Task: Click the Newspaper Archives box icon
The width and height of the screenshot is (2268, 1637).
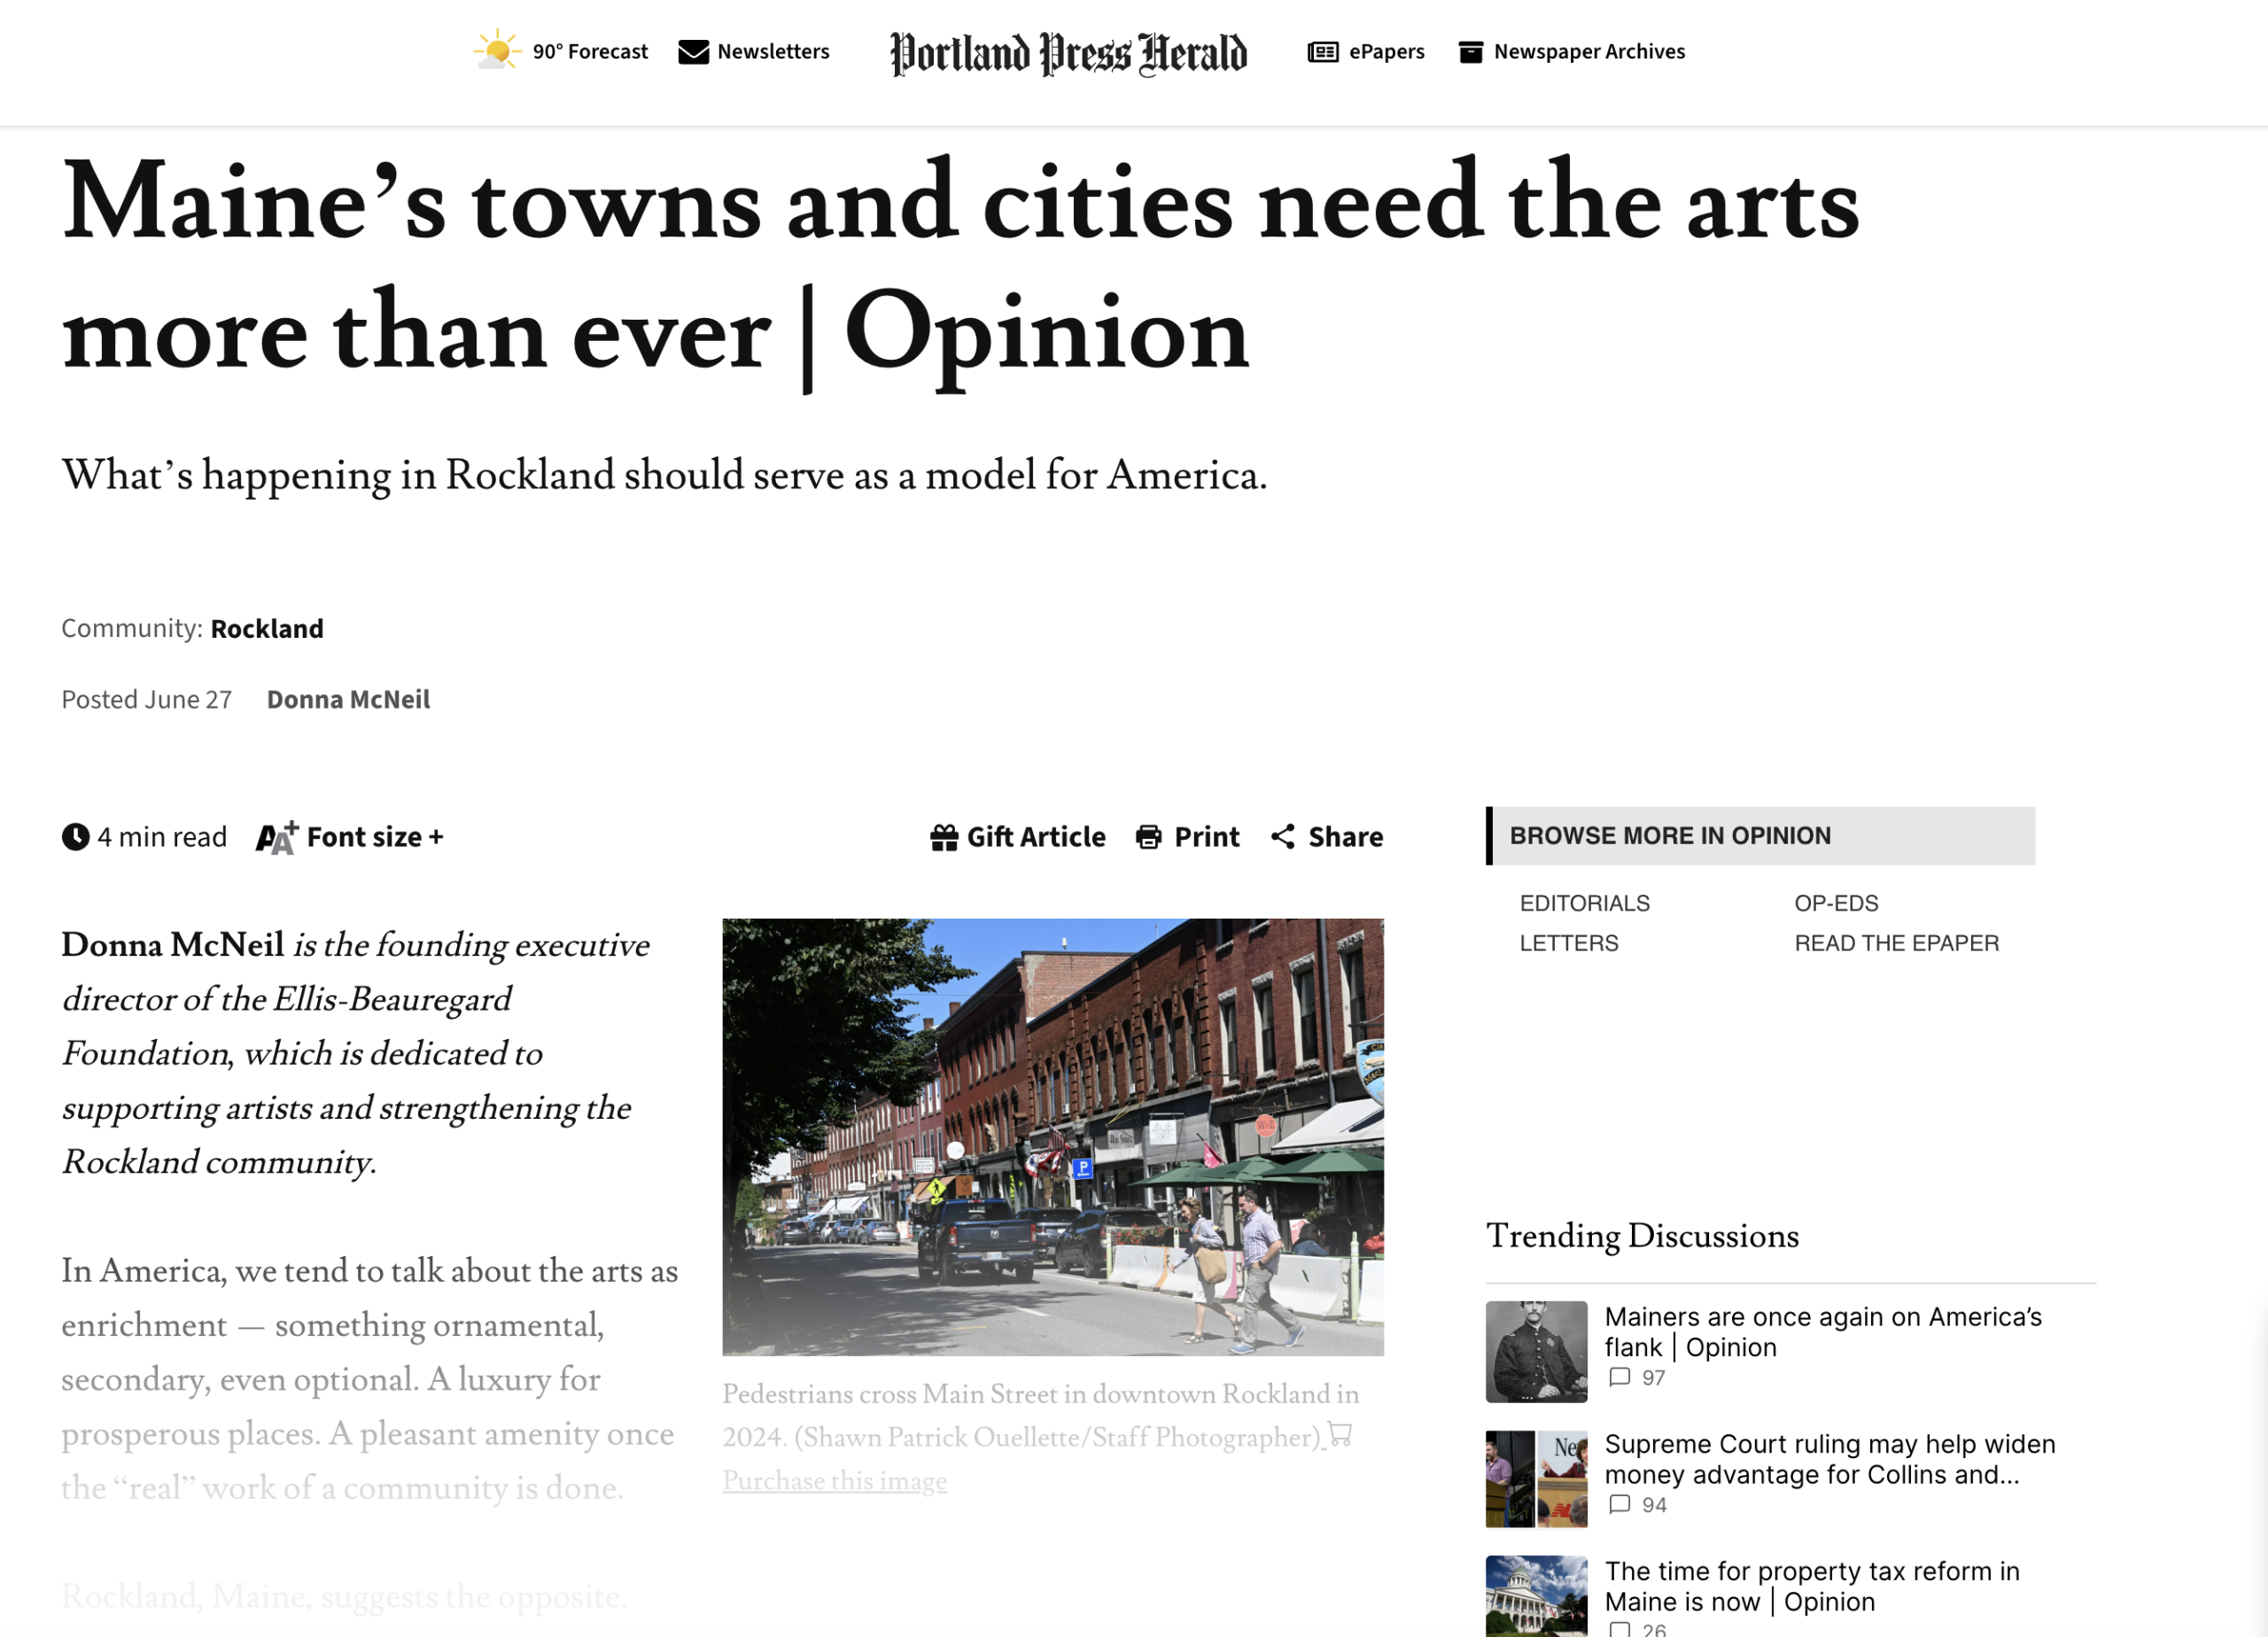Action: [1470, 52]
